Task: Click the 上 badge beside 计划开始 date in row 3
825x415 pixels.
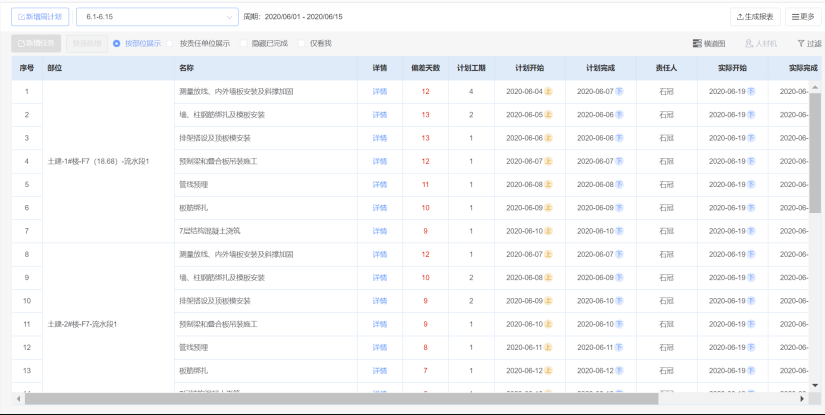Action: point(548,138)
